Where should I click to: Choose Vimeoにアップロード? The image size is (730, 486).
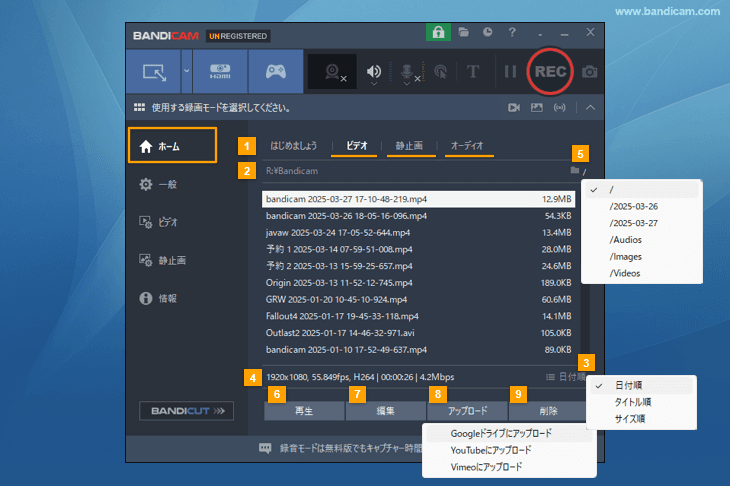click(509, 467)
